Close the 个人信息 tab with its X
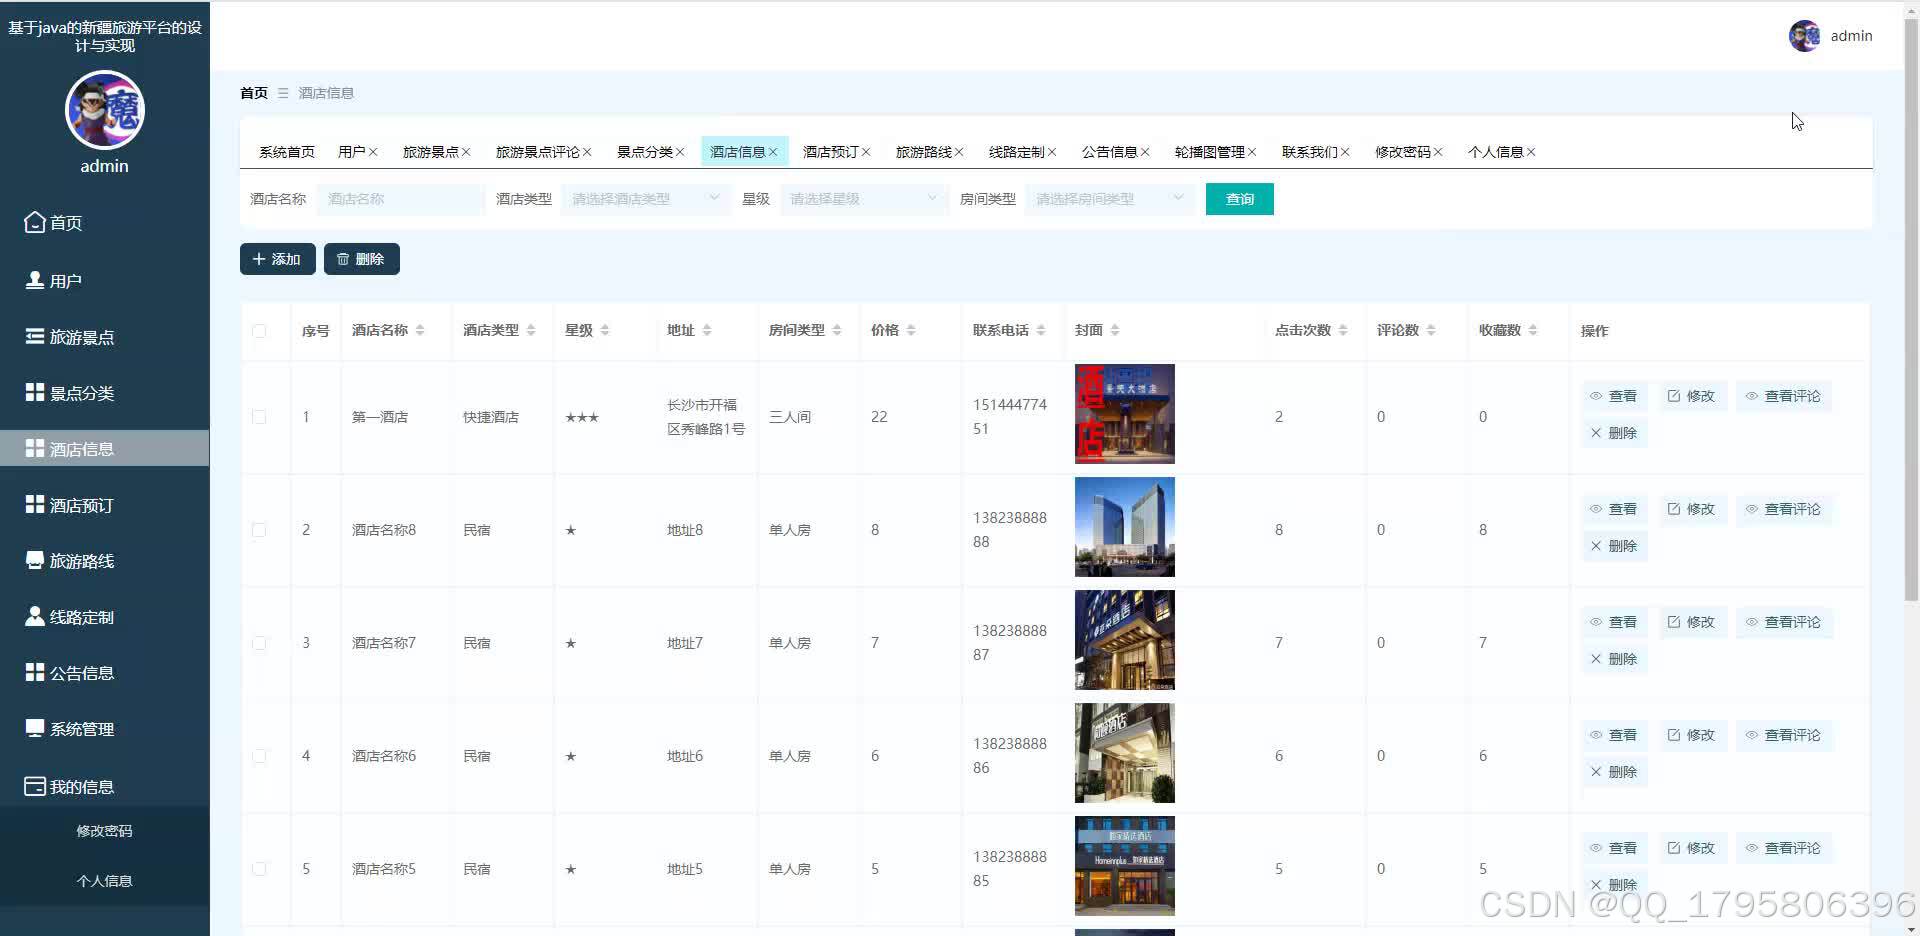Screen dimensions: 1920x936 1531,152
